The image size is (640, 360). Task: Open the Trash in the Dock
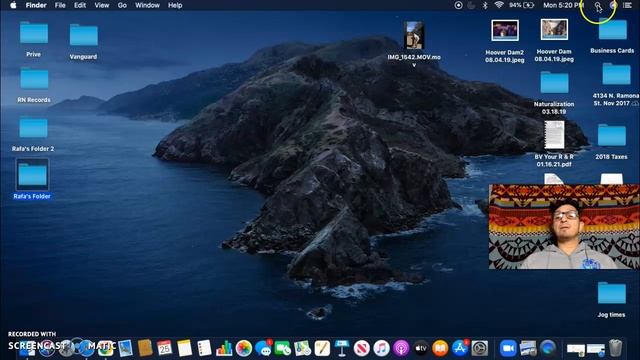click(x=616, y=348)
